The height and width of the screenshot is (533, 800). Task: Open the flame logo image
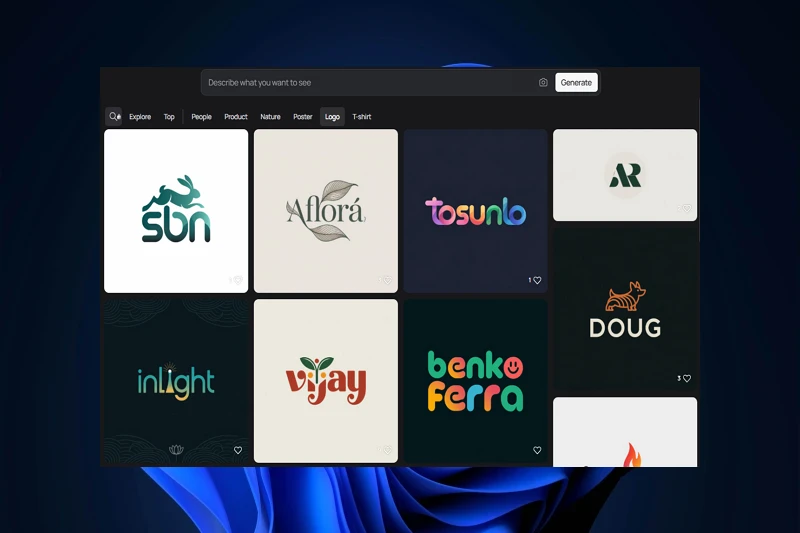click(625, 432)
